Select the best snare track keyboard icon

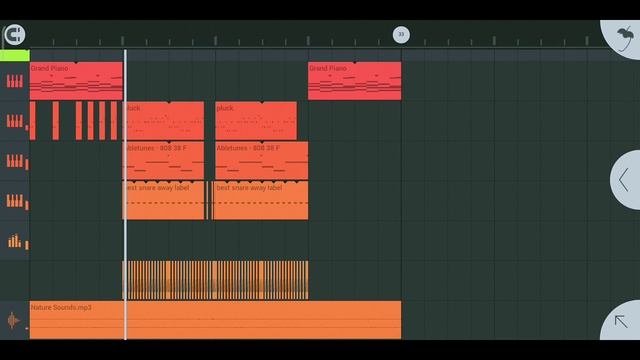[x=15, y=200]
